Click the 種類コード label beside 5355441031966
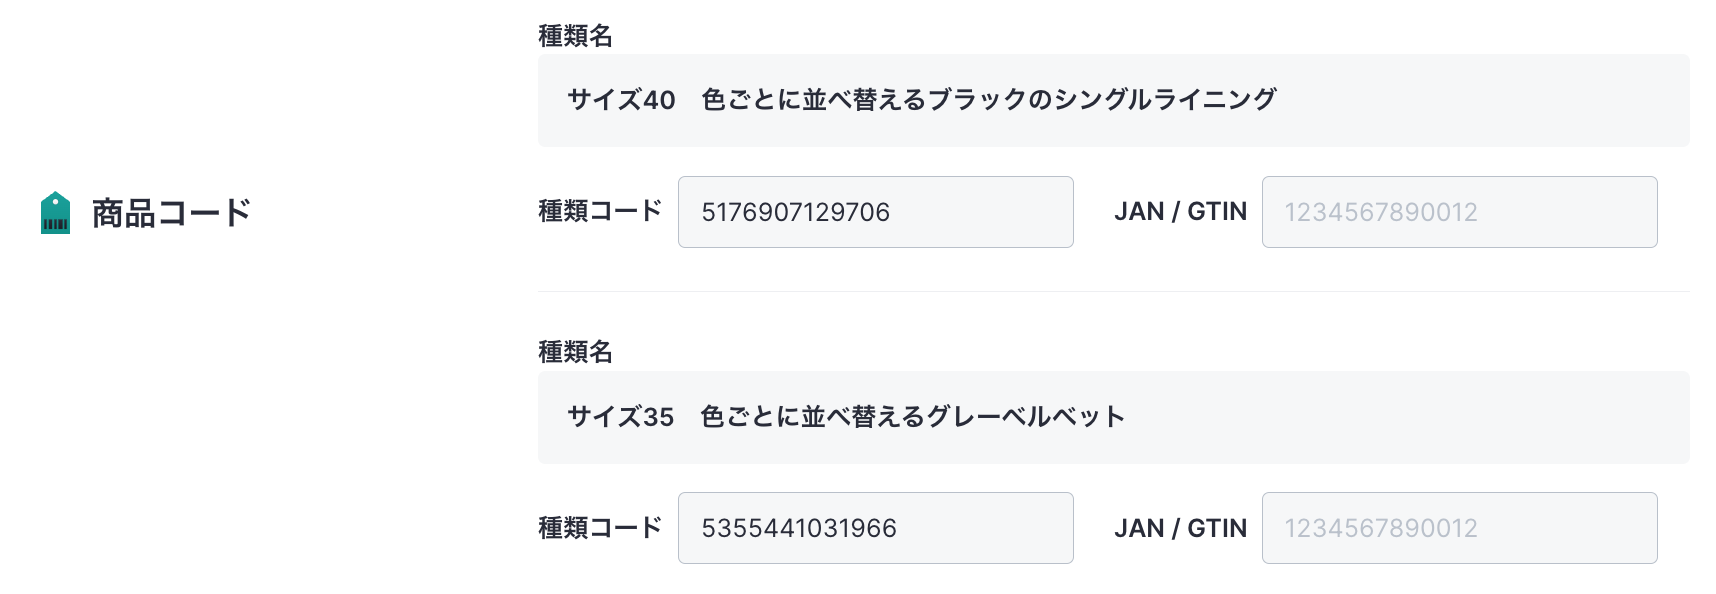The image size is (1716, 594). [x=600, y=528]
